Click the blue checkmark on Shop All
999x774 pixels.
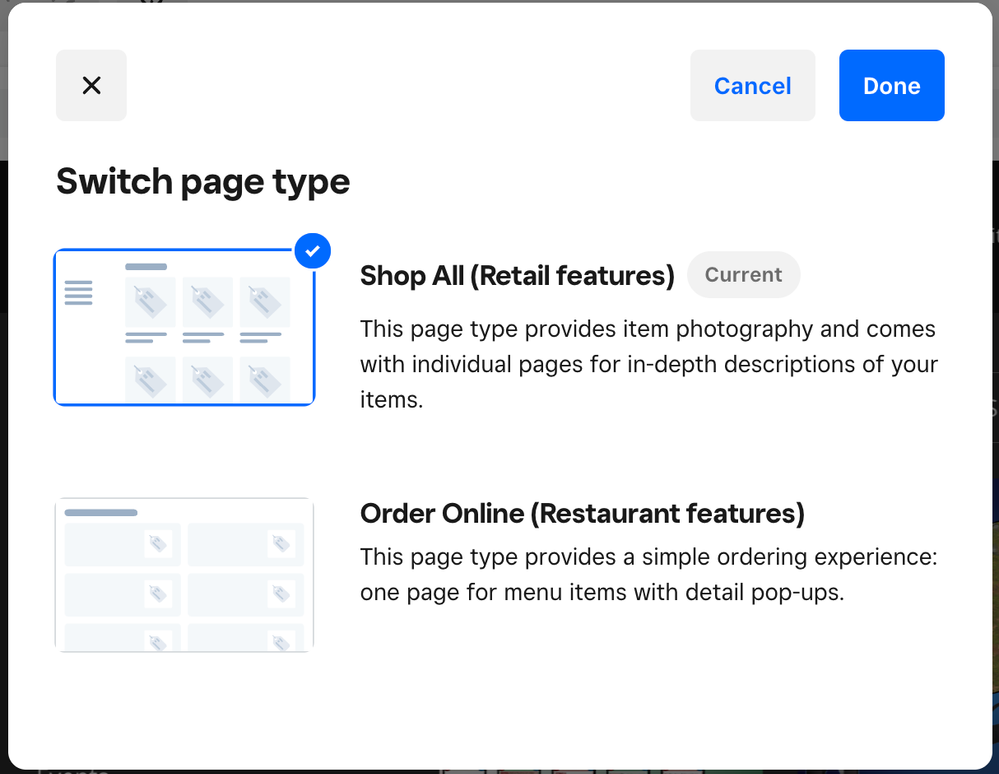coord(313,251)
